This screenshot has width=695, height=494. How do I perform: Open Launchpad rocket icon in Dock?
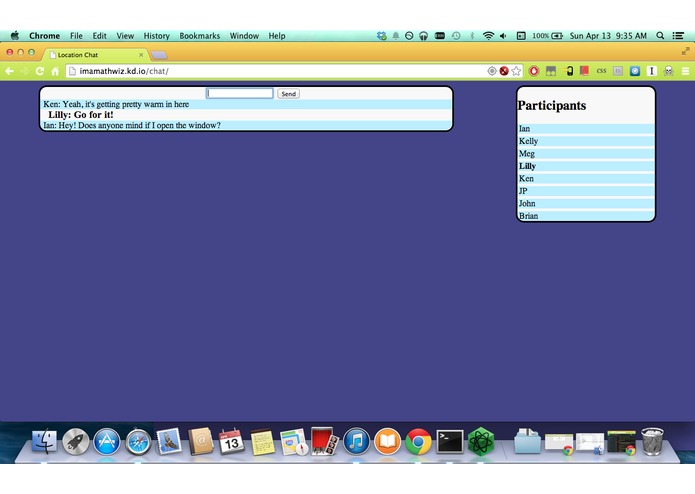pos(75,441)
